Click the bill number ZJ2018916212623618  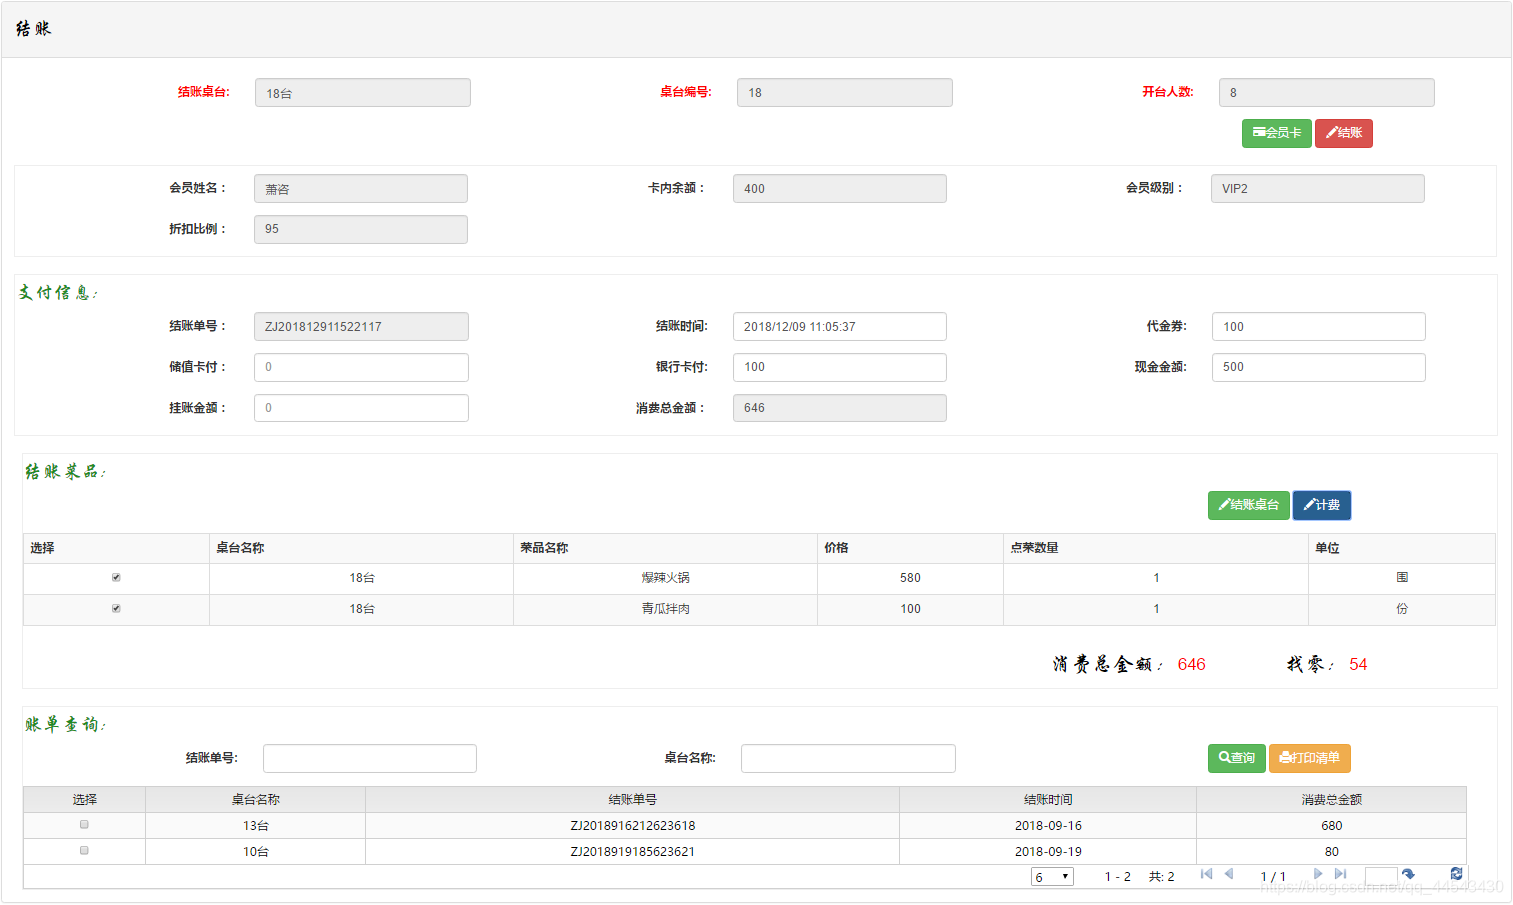point(632,826)
